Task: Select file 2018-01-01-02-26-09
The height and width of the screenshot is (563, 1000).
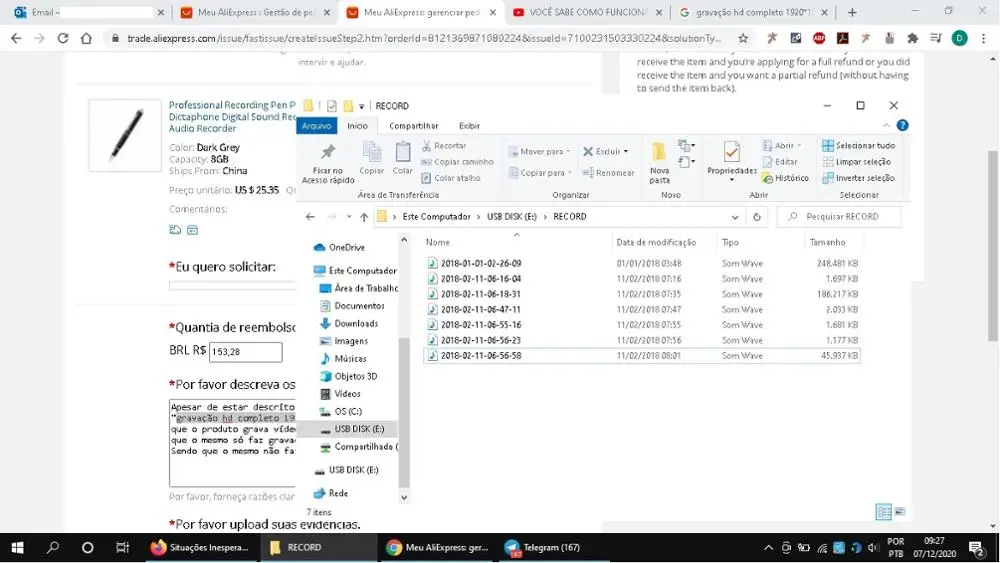Action: coord(481,263)
